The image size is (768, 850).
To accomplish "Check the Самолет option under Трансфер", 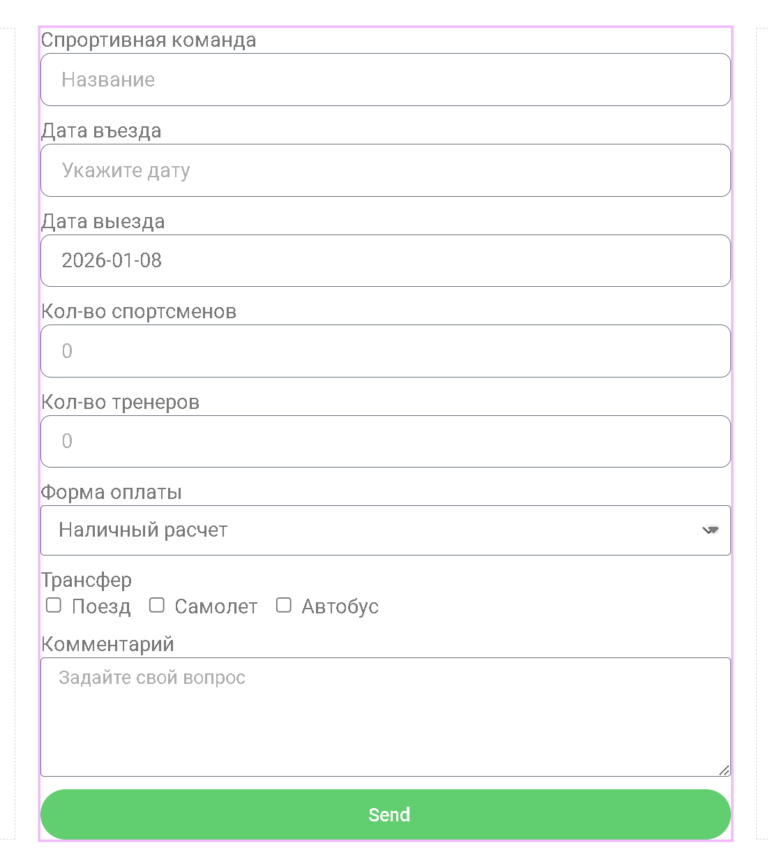I will tap(156, 605).
